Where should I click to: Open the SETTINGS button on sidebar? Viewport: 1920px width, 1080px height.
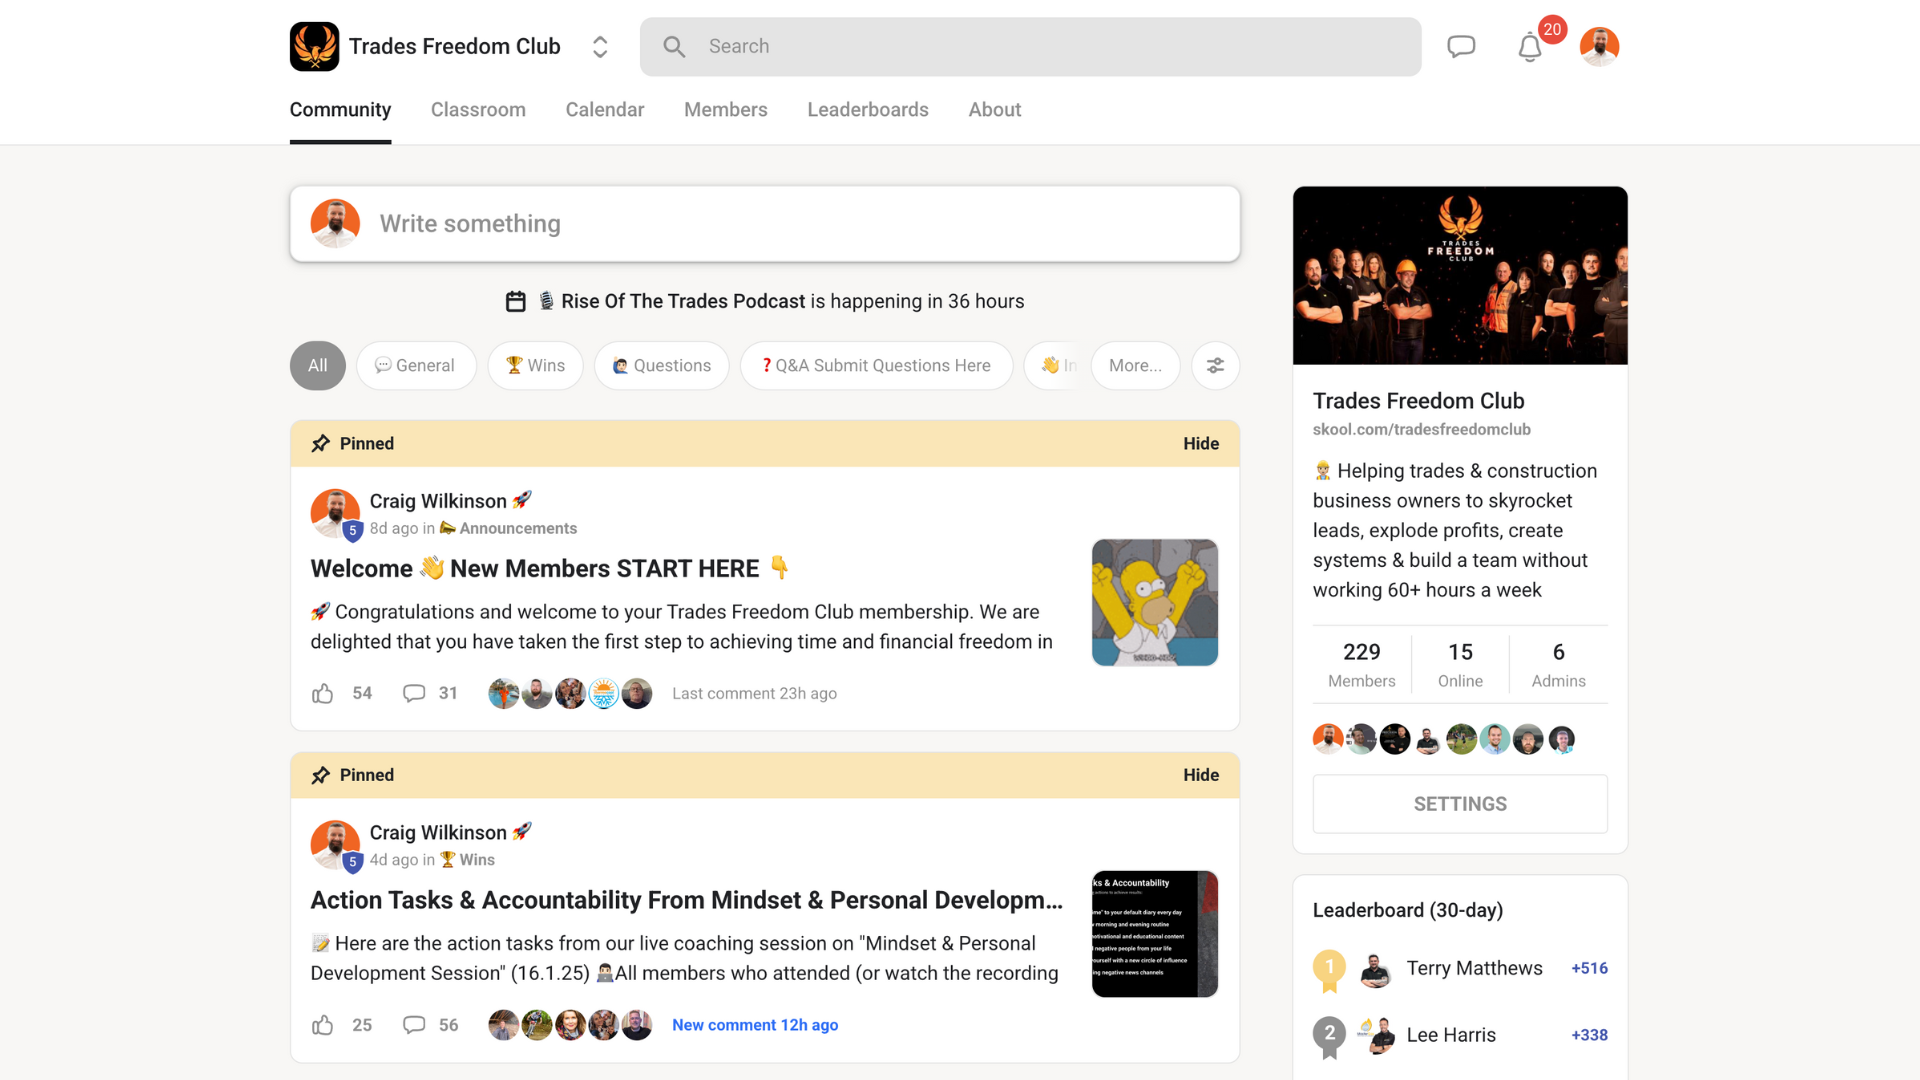pyautogui.click(x=1460, y=803)
